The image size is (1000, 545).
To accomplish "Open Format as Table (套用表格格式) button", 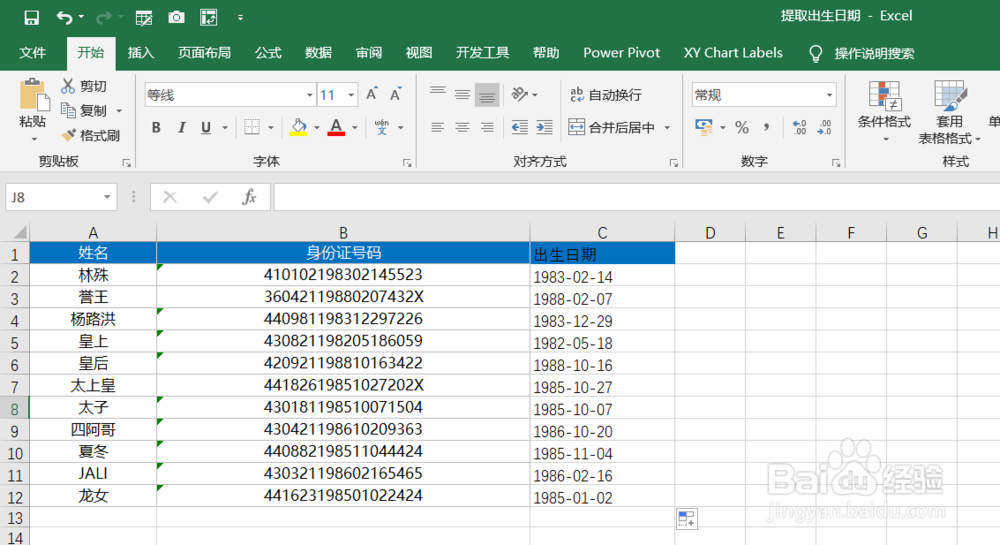I will point(949,112).
